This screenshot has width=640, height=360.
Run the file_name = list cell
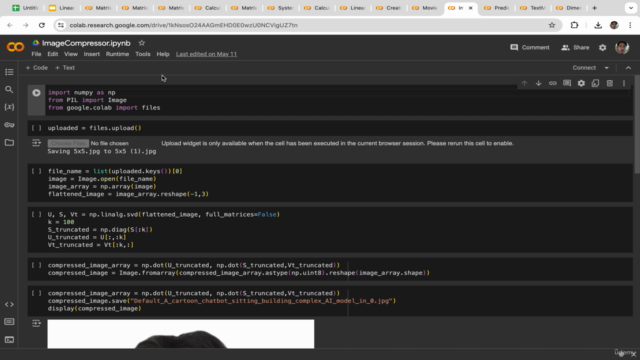pyautogui.click(x=36, y=171)
